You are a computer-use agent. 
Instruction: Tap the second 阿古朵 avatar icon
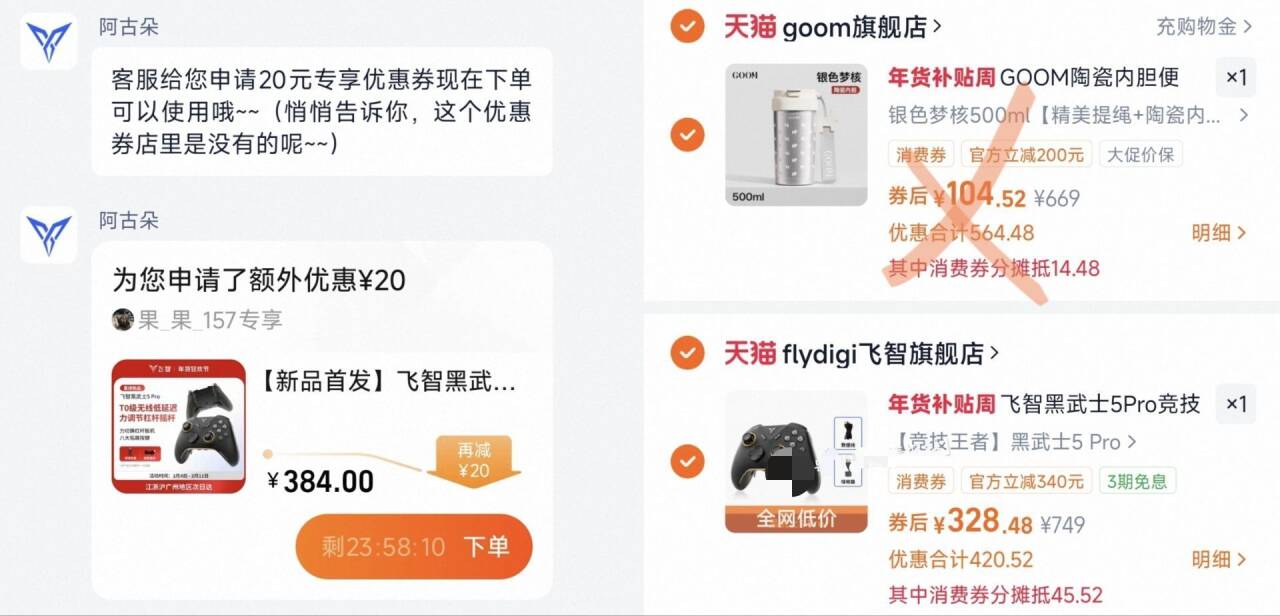pos(48,235)
